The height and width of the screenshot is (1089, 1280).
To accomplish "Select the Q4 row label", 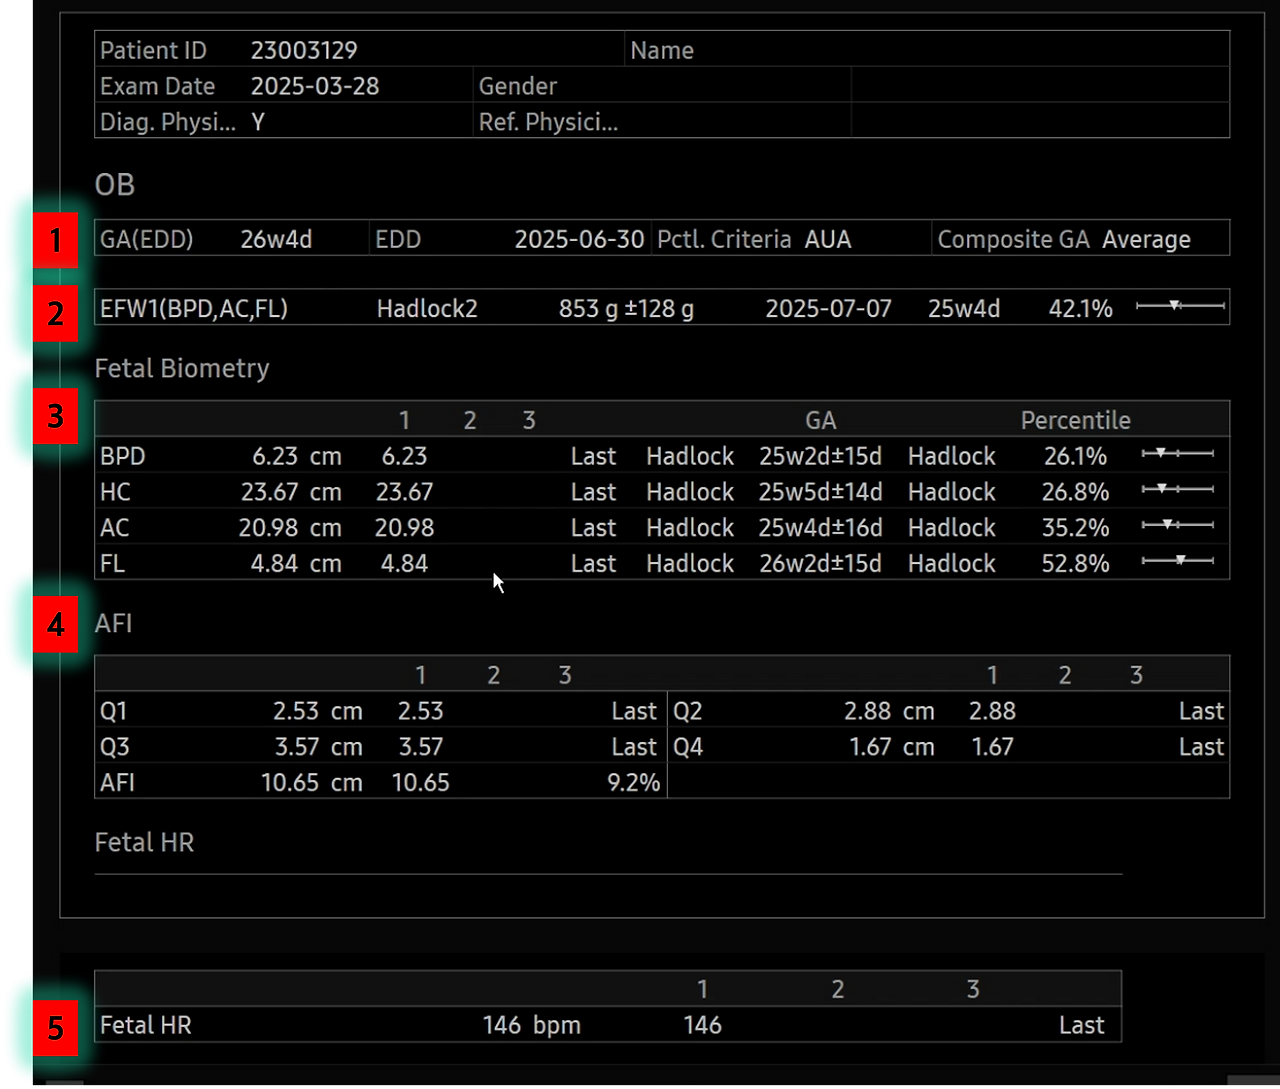I will click(688, 747).
